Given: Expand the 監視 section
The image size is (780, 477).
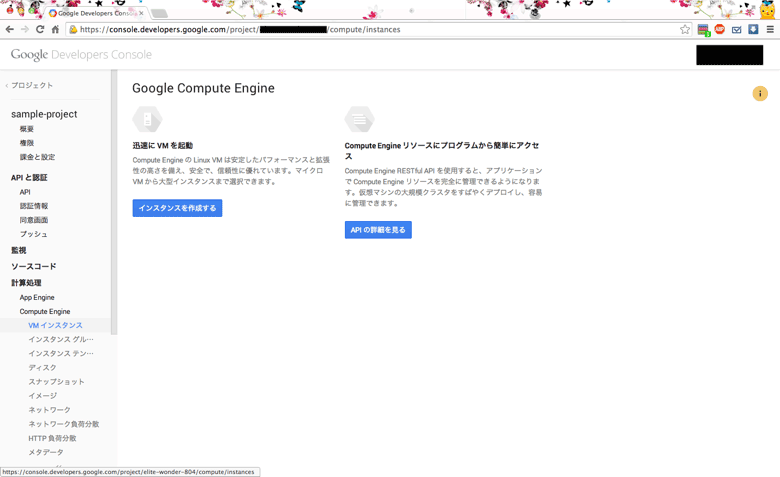Looking at the screenshot, I should tap(18, 250).
